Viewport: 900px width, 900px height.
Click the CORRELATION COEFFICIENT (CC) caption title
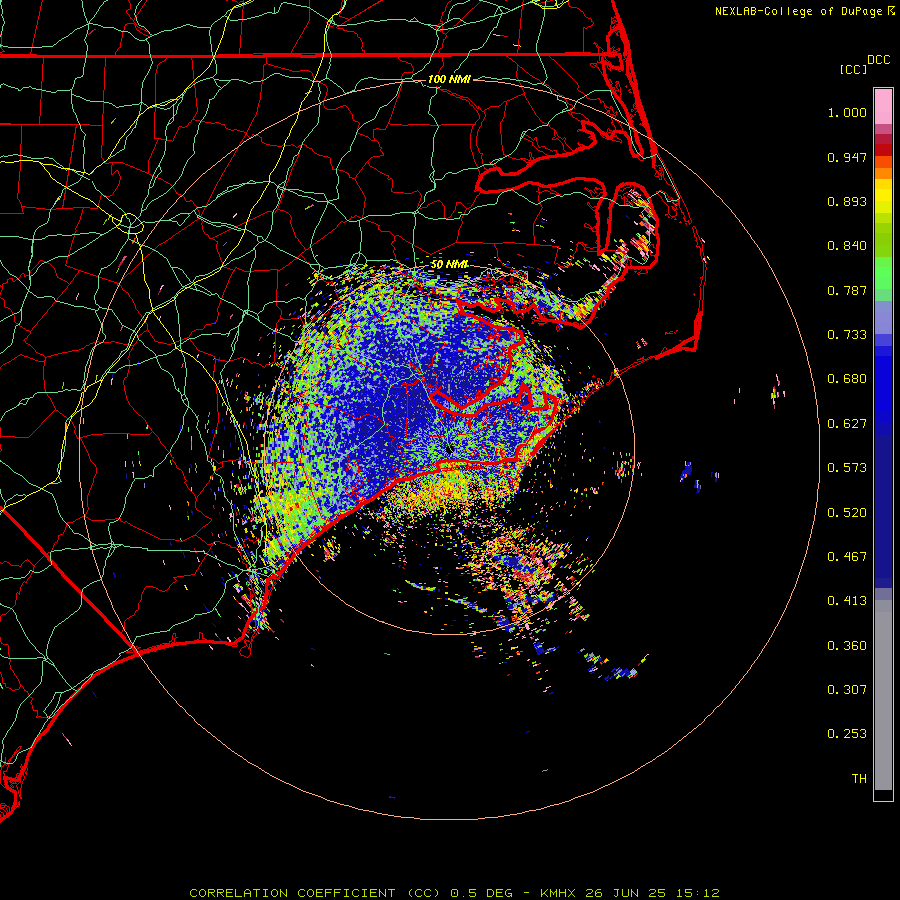point(315,893)
